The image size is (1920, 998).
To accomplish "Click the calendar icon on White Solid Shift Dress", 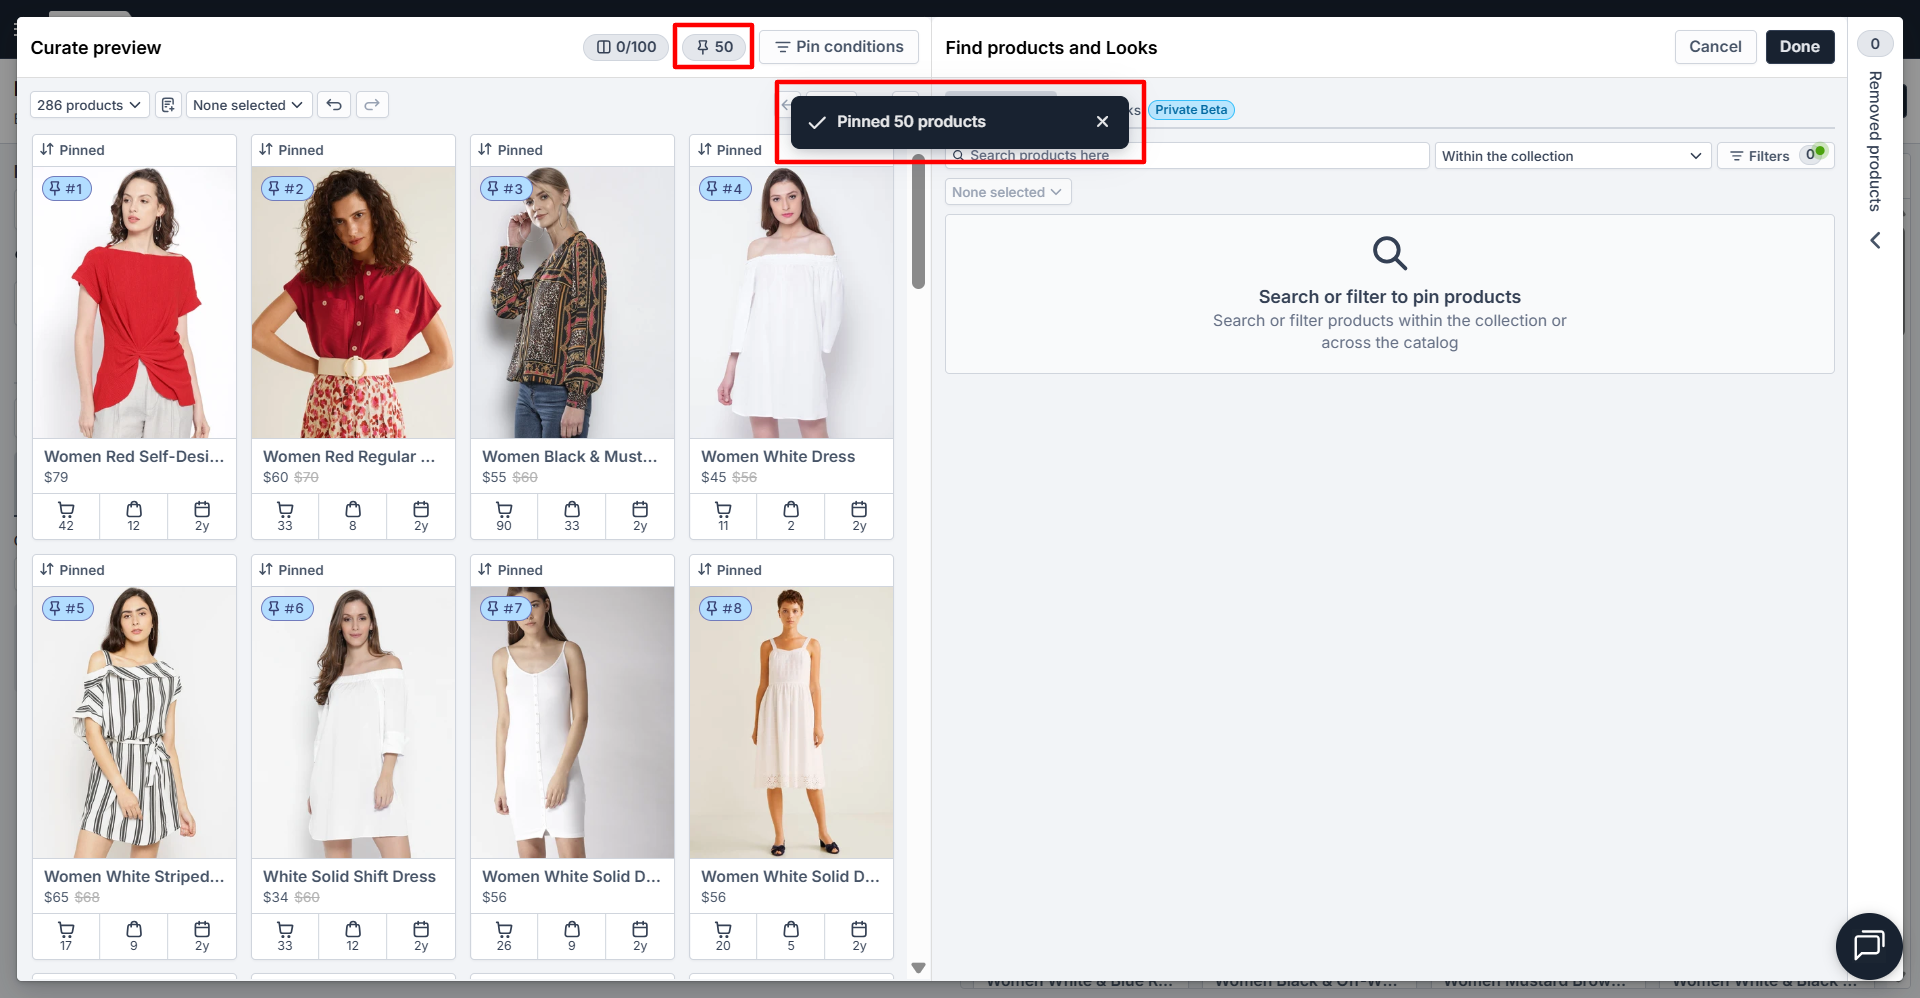I will (421, 930).
